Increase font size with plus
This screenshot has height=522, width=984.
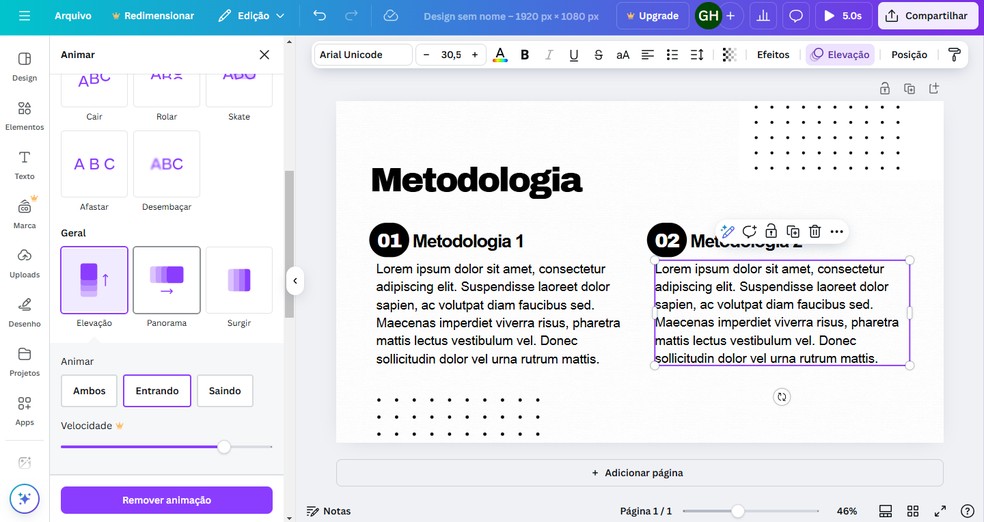click(475, 55)
